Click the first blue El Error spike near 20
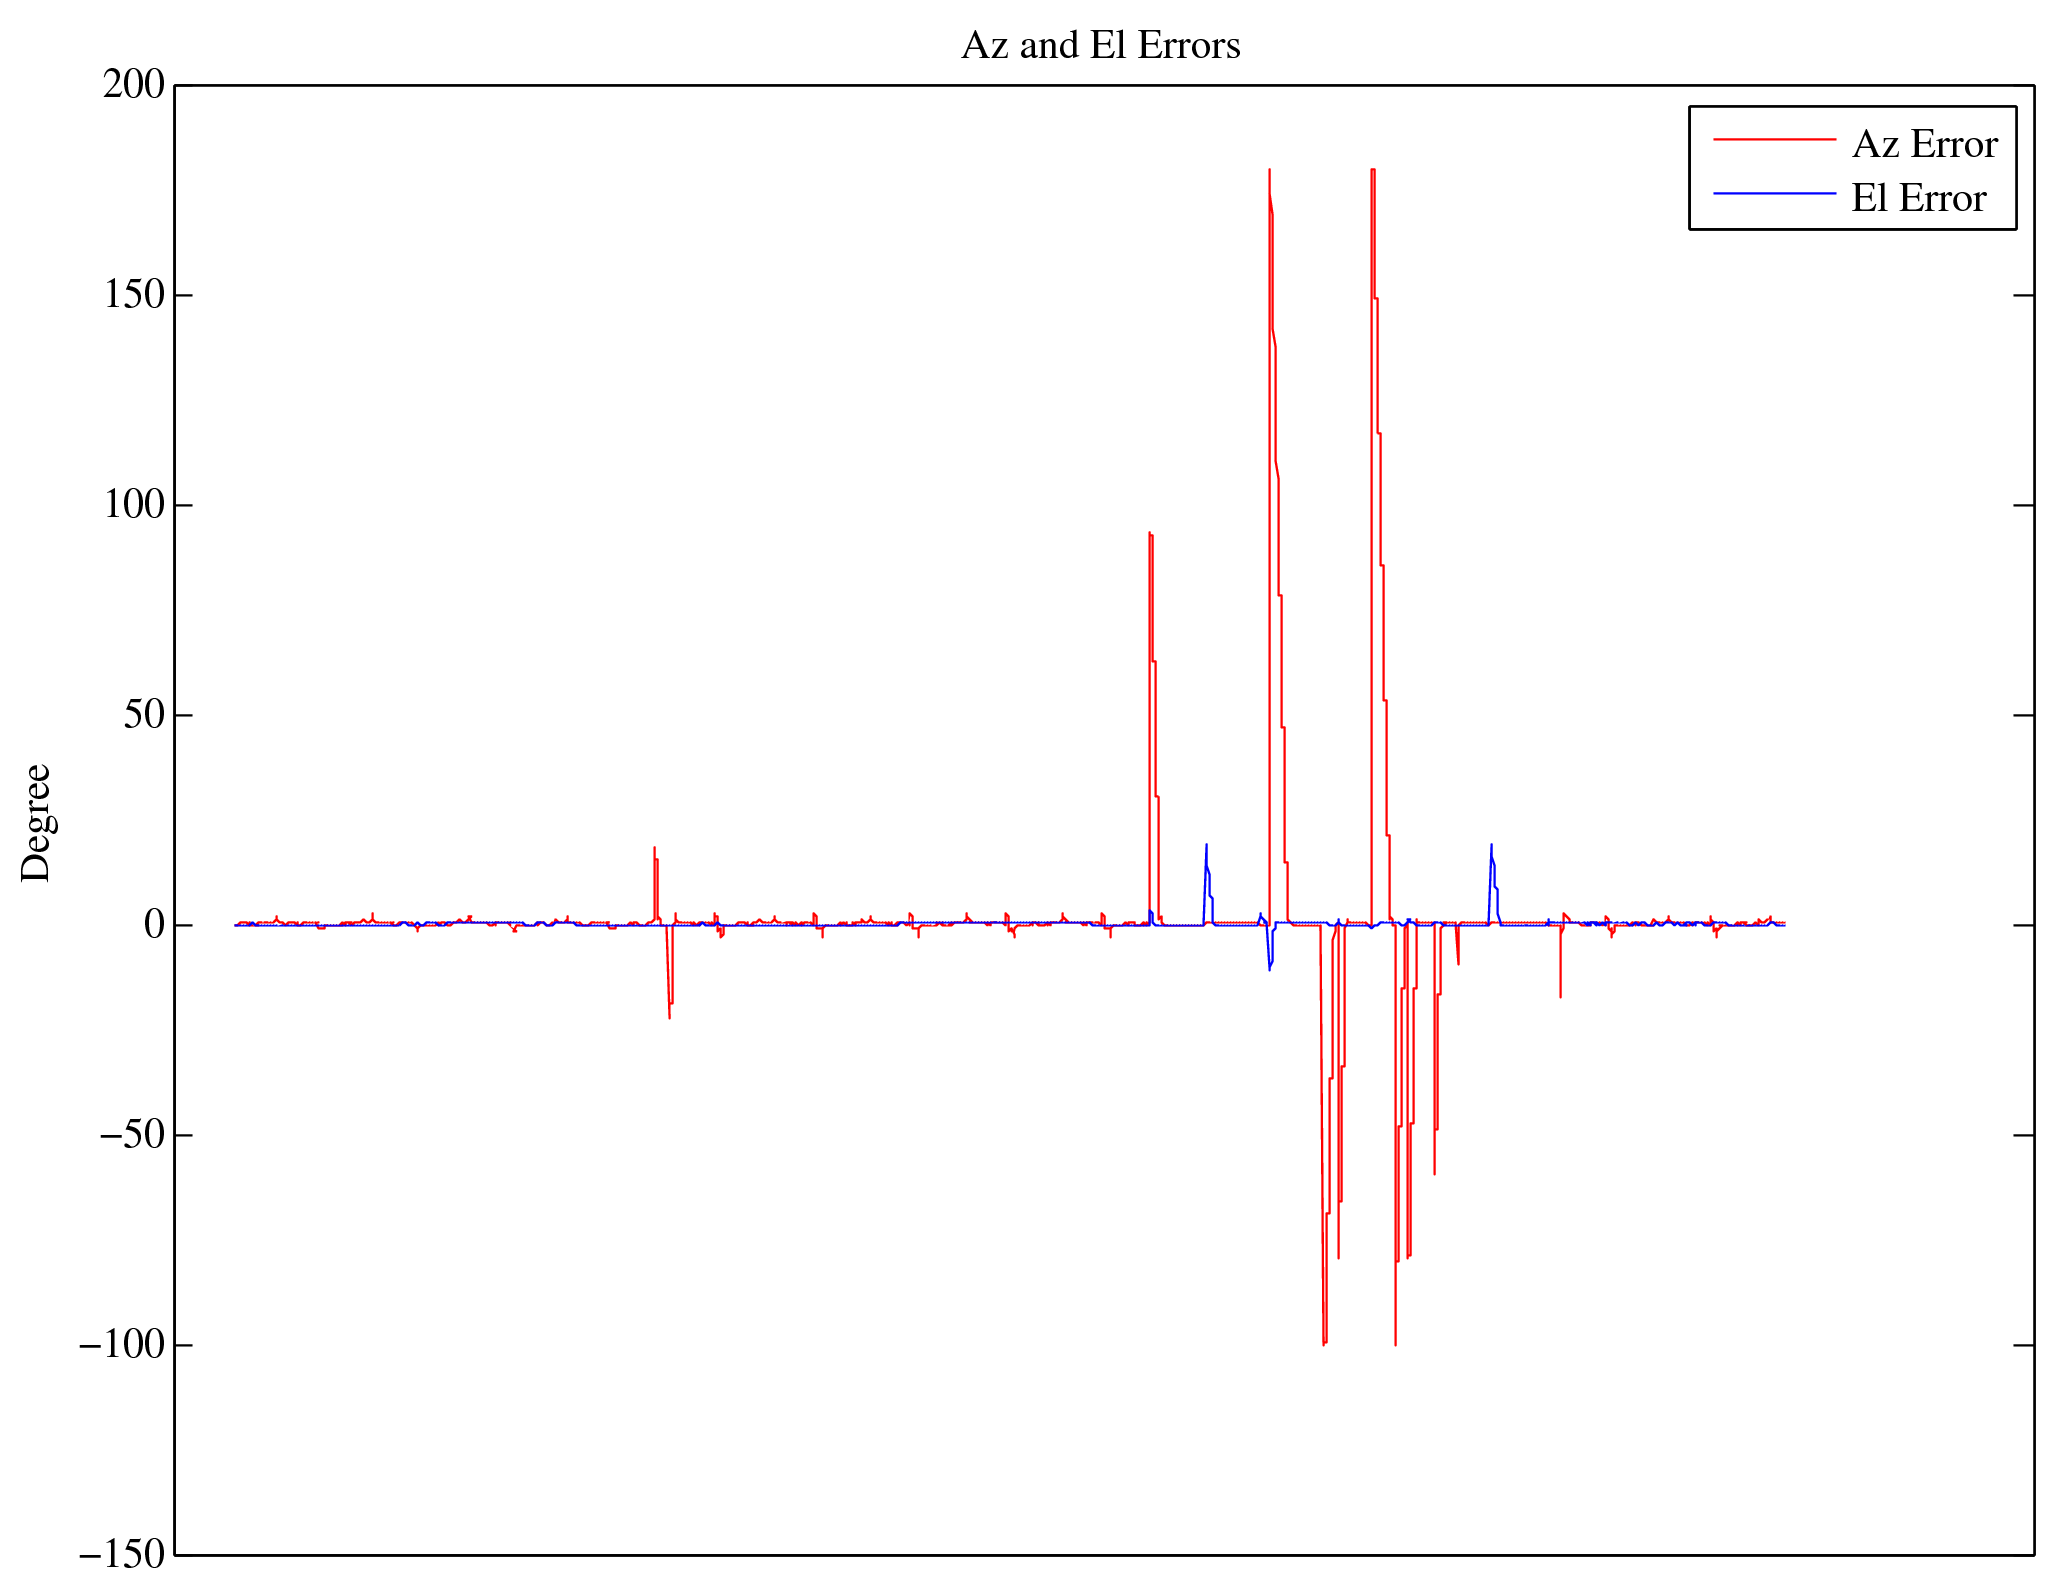The height and width of the screenshot is (1592, 2063). (x=1206, y=846)
